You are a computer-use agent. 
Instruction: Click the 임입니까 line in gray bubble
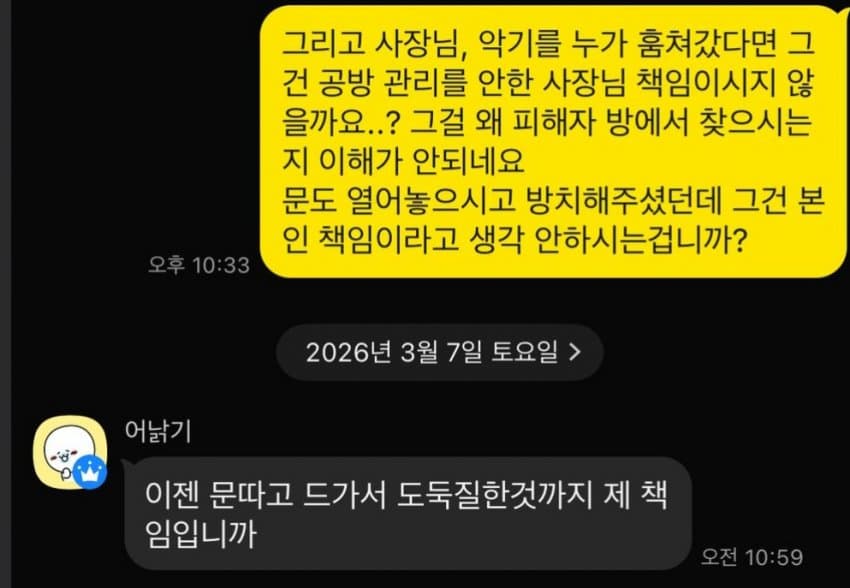[201, 534]
